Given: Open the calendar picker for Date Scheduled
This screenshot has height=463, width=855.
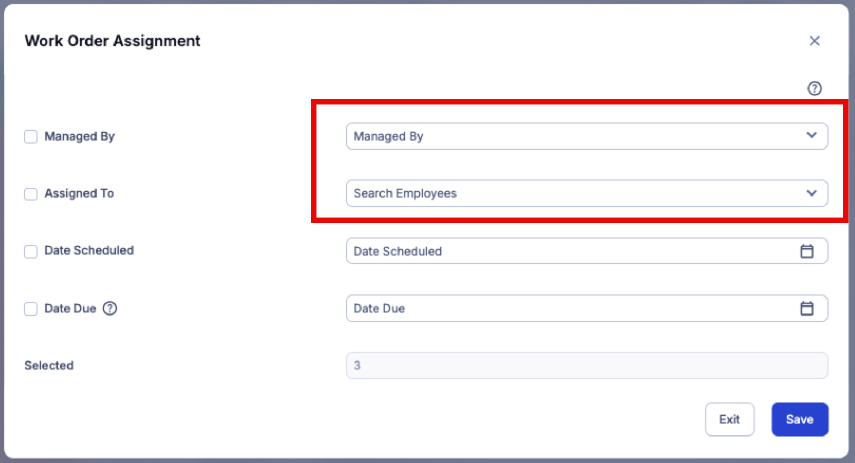Looking at the screenshot, I should click(x=806, y=251).
